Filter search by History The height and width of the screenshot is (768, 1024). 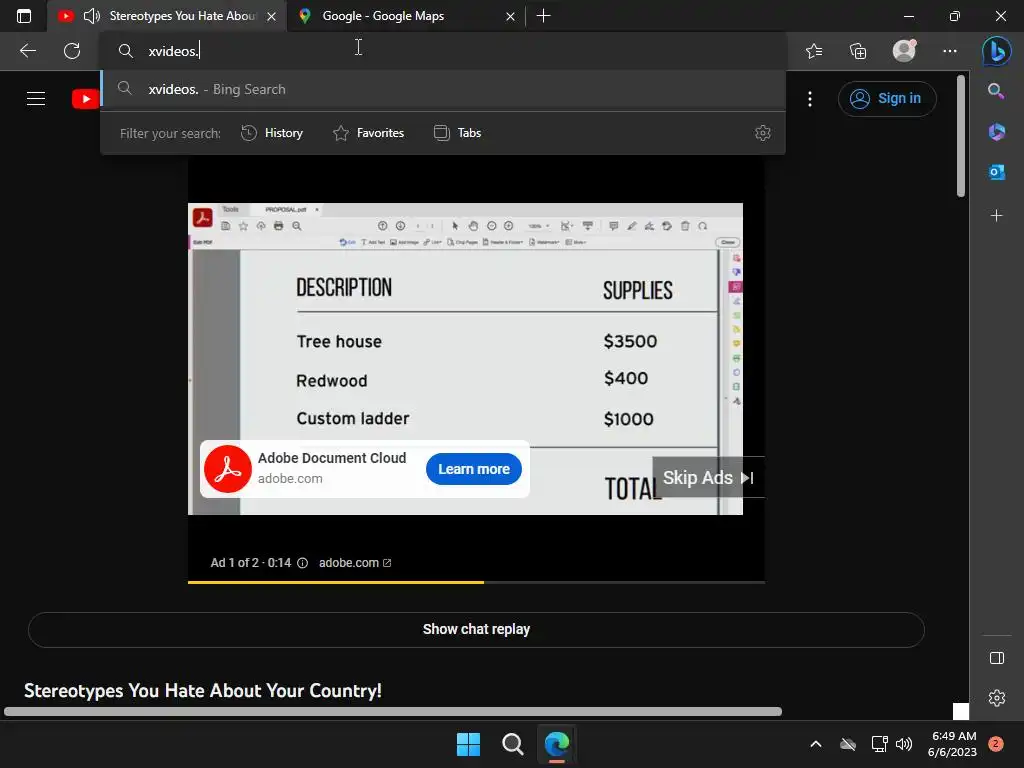272,133
